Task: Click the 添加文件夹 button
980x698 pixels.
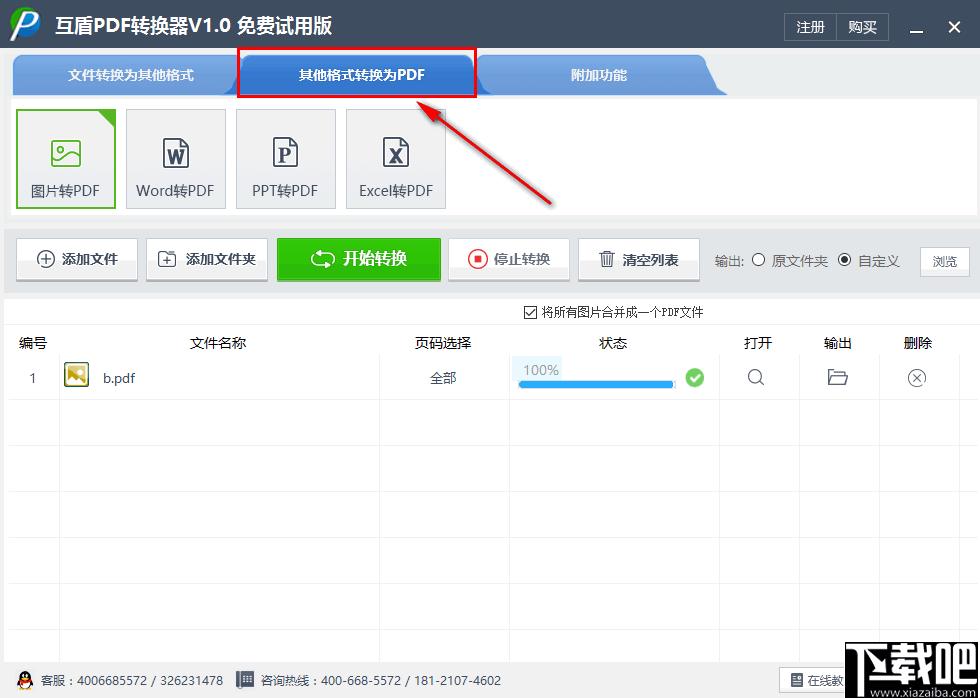Action: 207,259
